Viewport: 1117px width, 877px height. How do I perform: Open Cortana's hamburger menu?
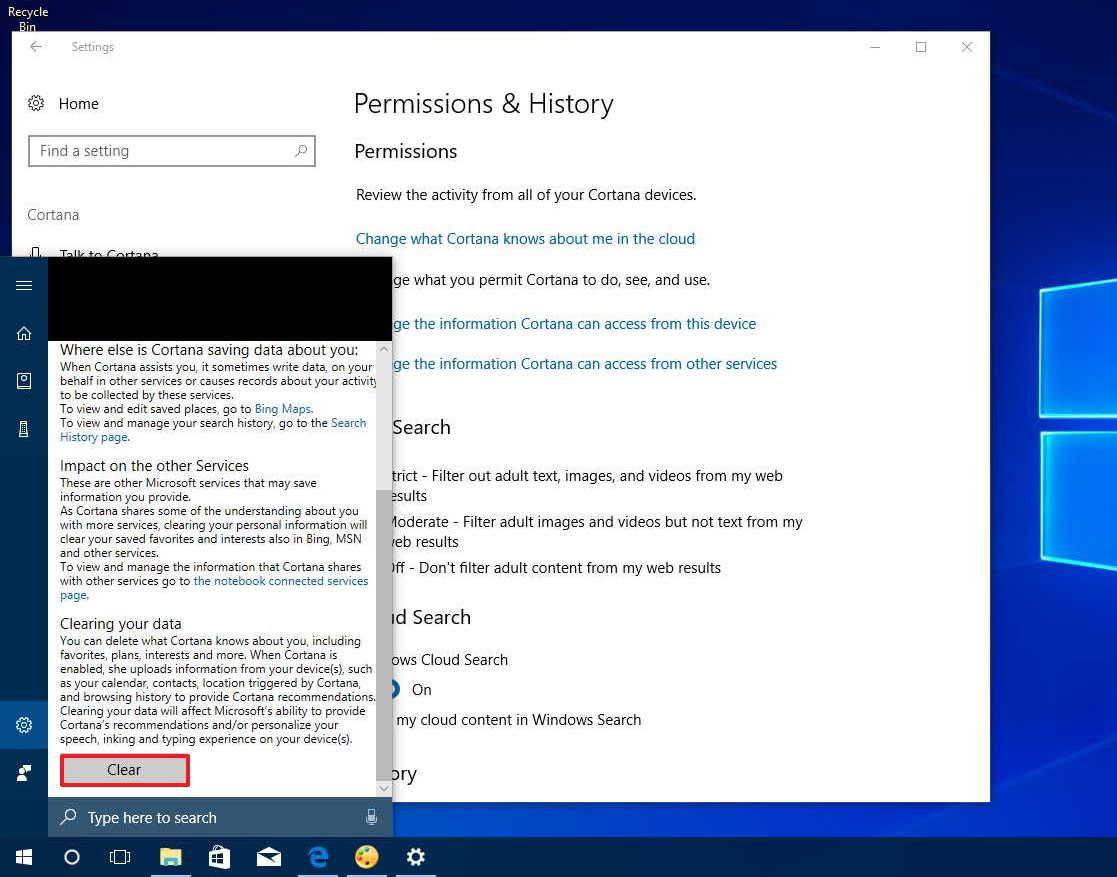click(x=24, y=285)
